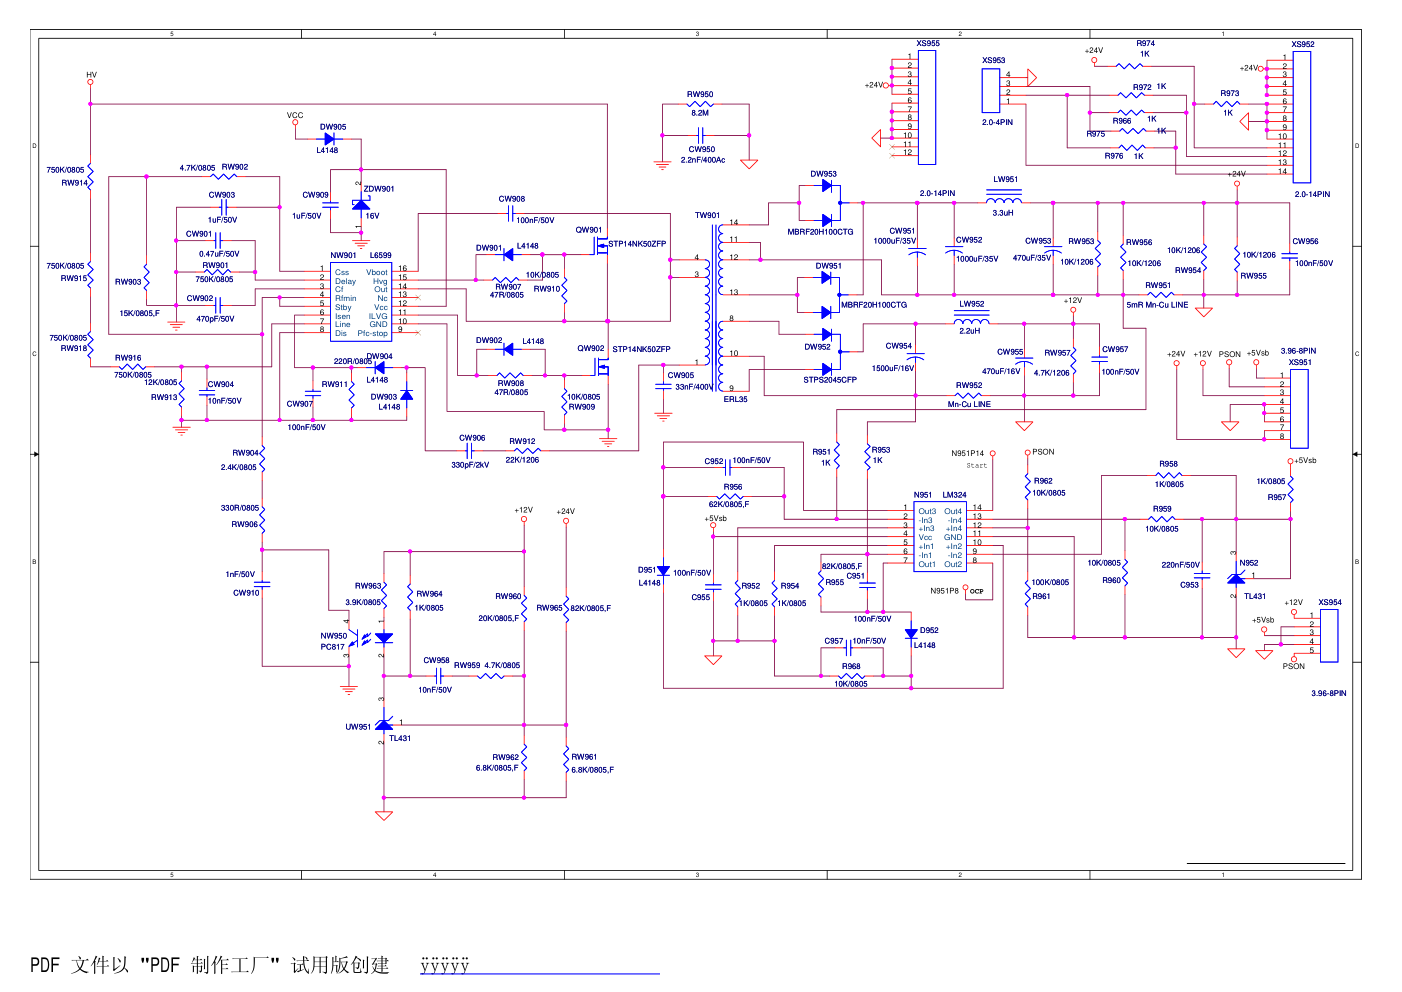
Task: Select the XS953 4-pin connector
Action: coord(991,90)
